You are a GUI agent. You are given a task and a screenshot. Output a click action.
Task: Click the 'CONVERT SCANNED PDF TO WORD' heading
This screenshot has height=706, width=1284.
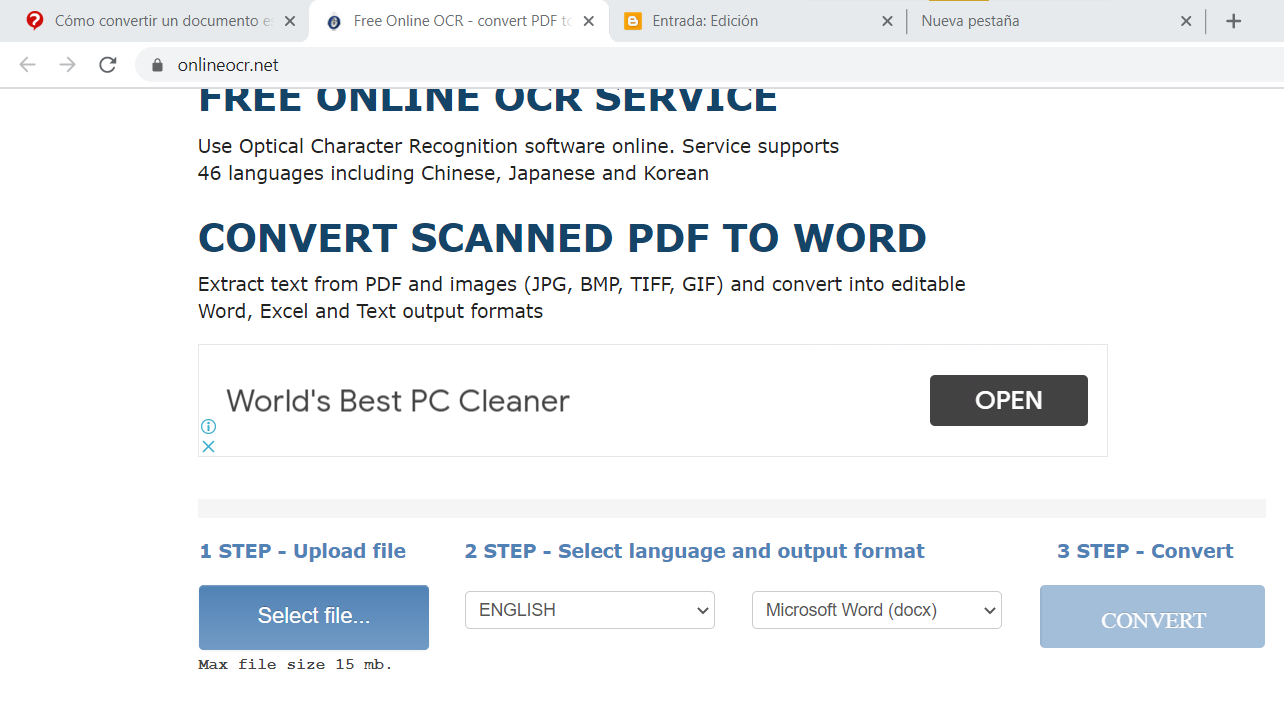(562, 239)
